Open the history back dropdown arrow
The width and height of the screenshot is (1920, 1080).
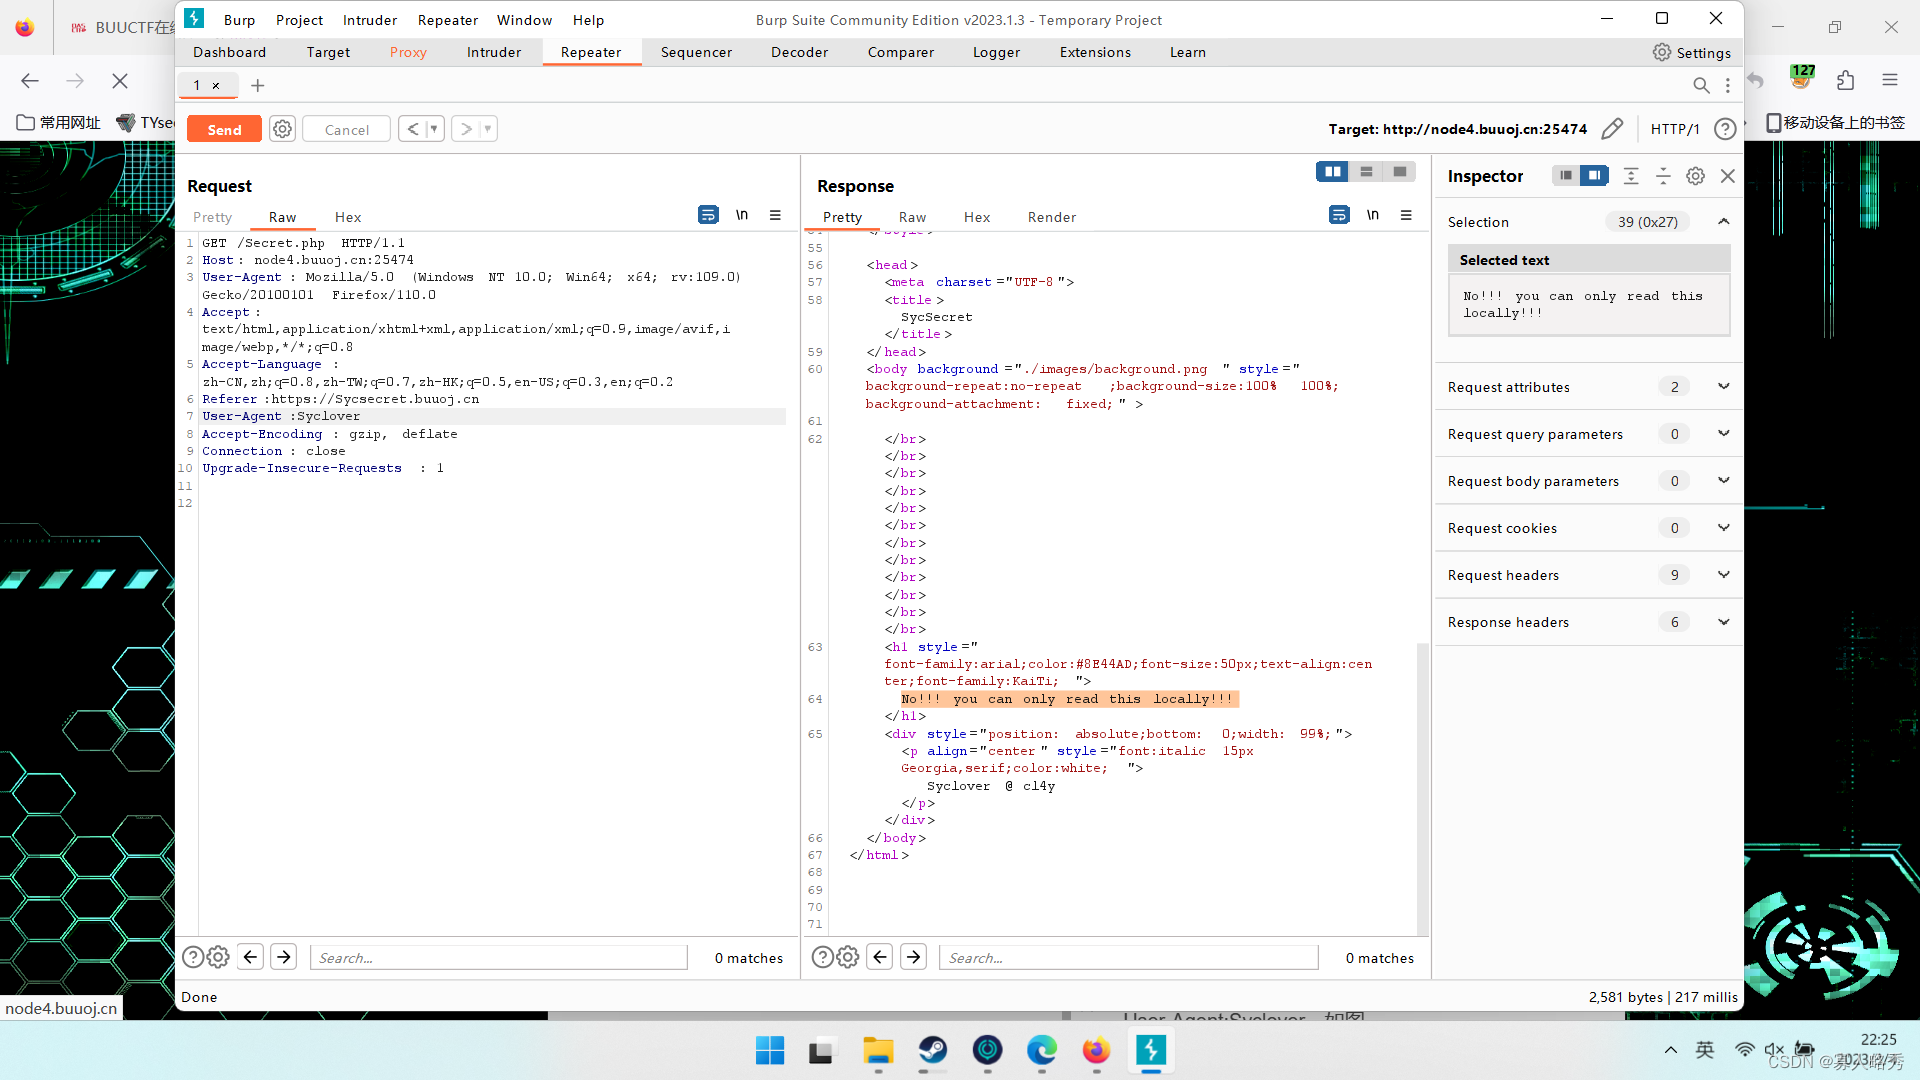point(434,129)
